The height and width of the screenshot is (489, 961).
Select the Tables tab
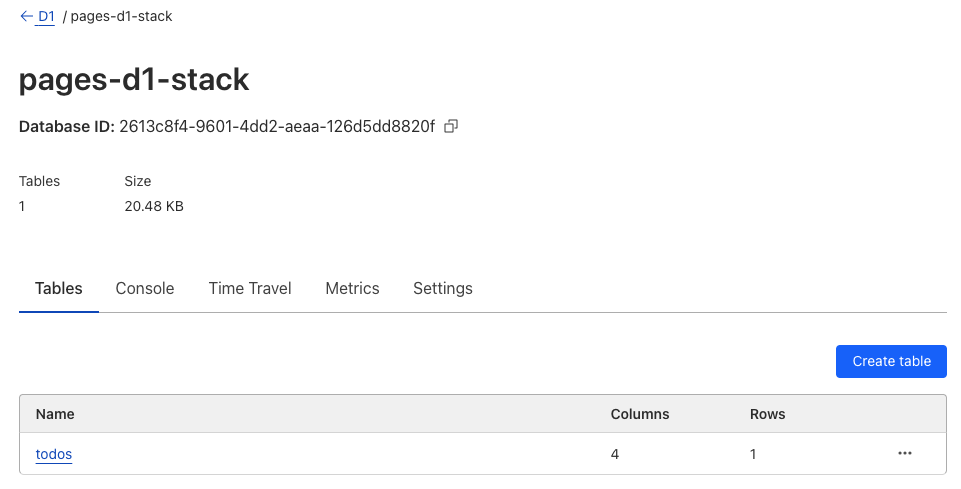click(59, 288)
